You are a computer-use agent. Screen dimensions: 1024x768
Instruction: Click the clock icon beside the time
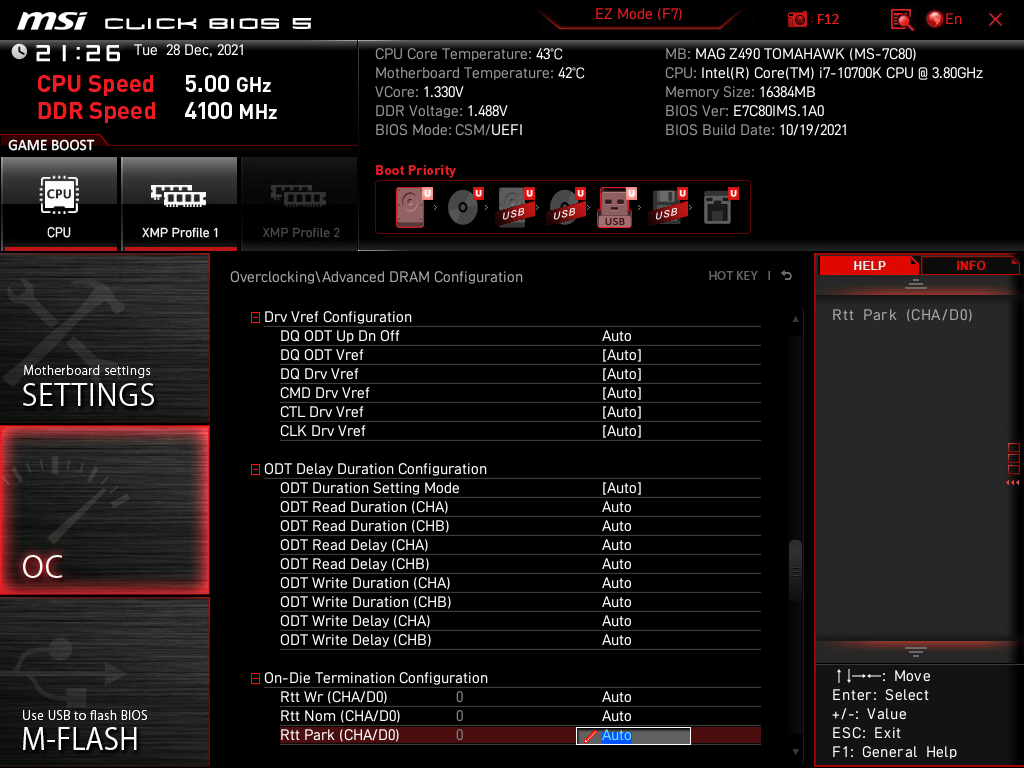19,52
